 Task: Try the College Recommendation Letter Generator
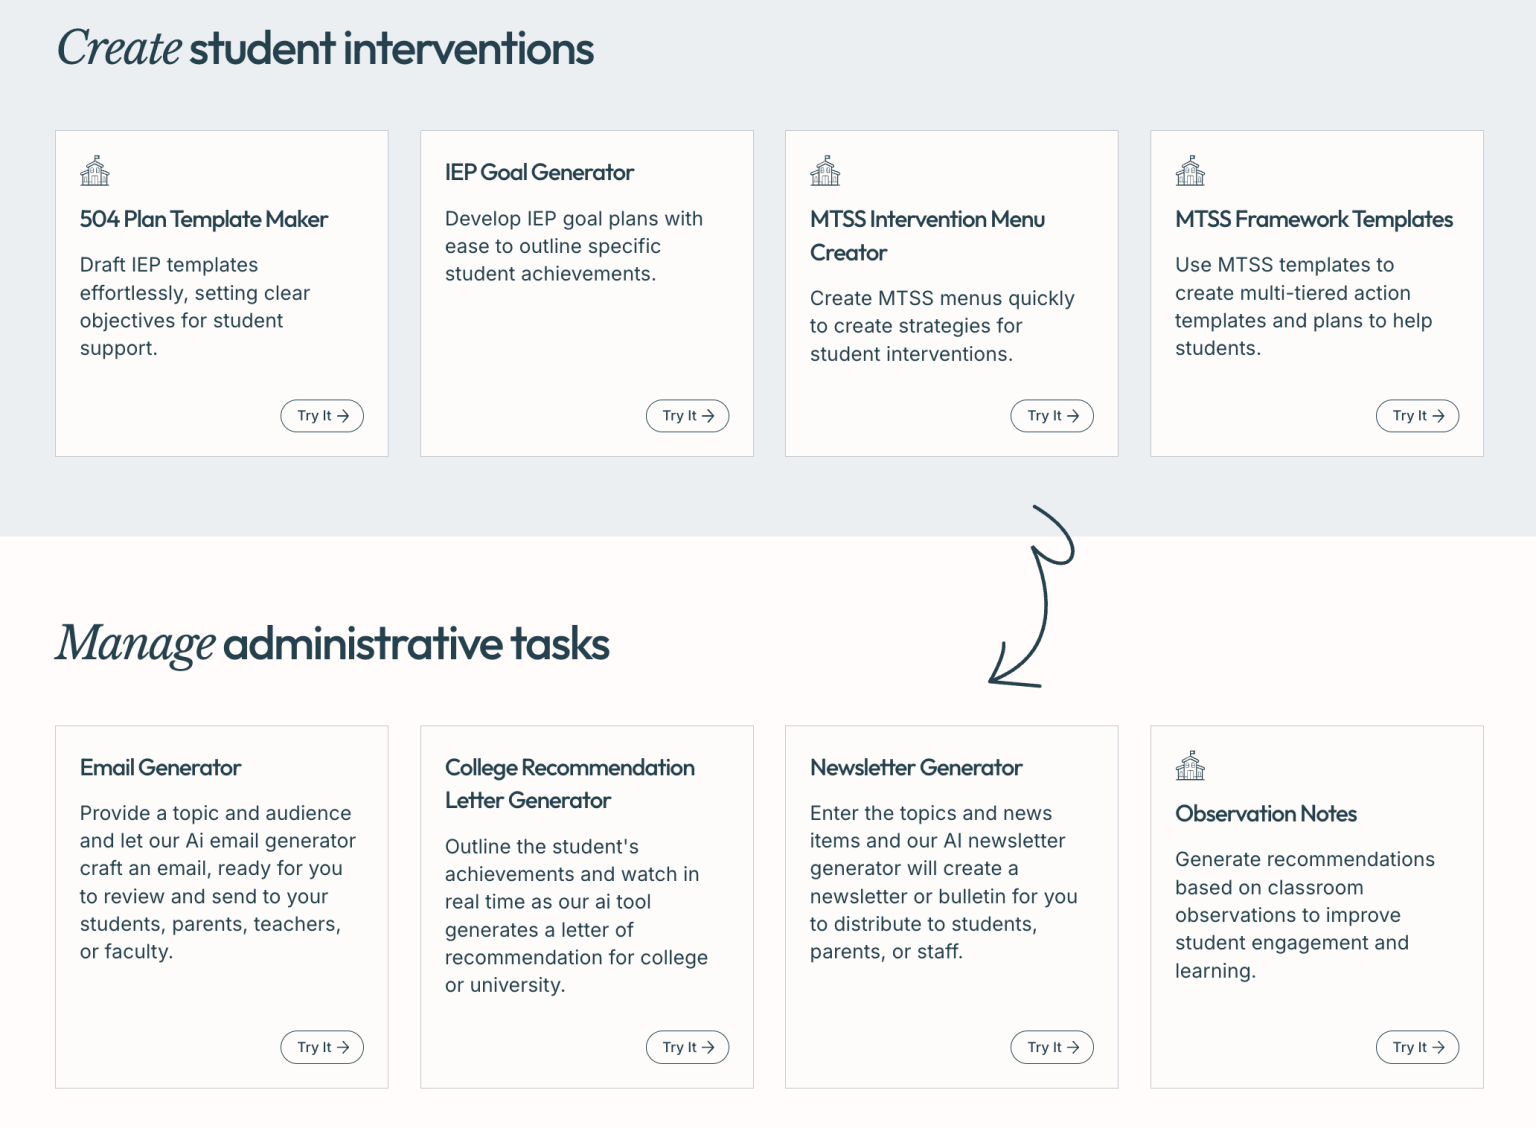click(x=687, y=1047)
